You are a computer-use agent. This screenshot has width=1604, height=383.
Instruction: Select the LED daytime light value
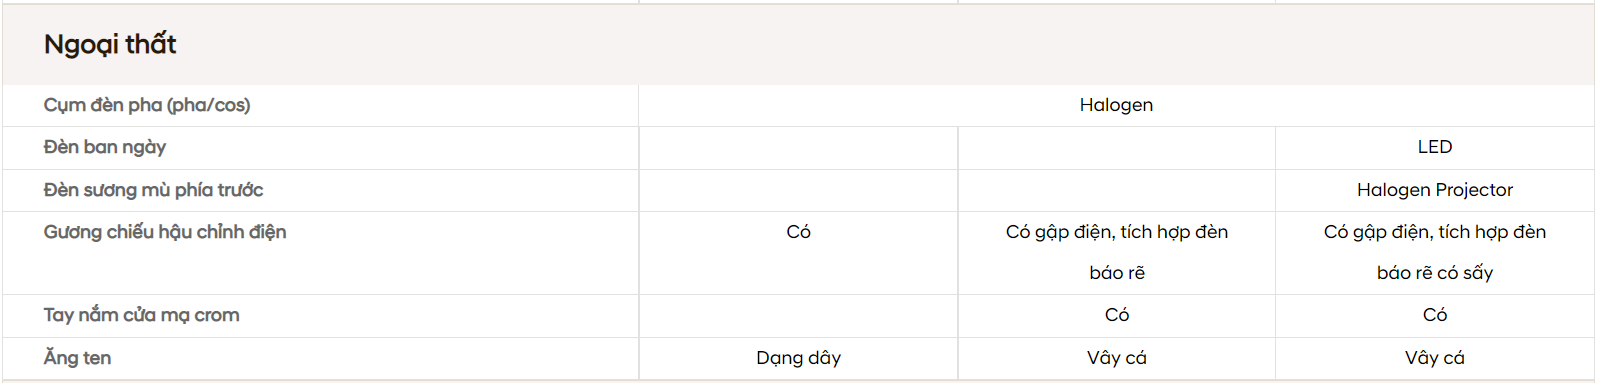(1435, 147)
